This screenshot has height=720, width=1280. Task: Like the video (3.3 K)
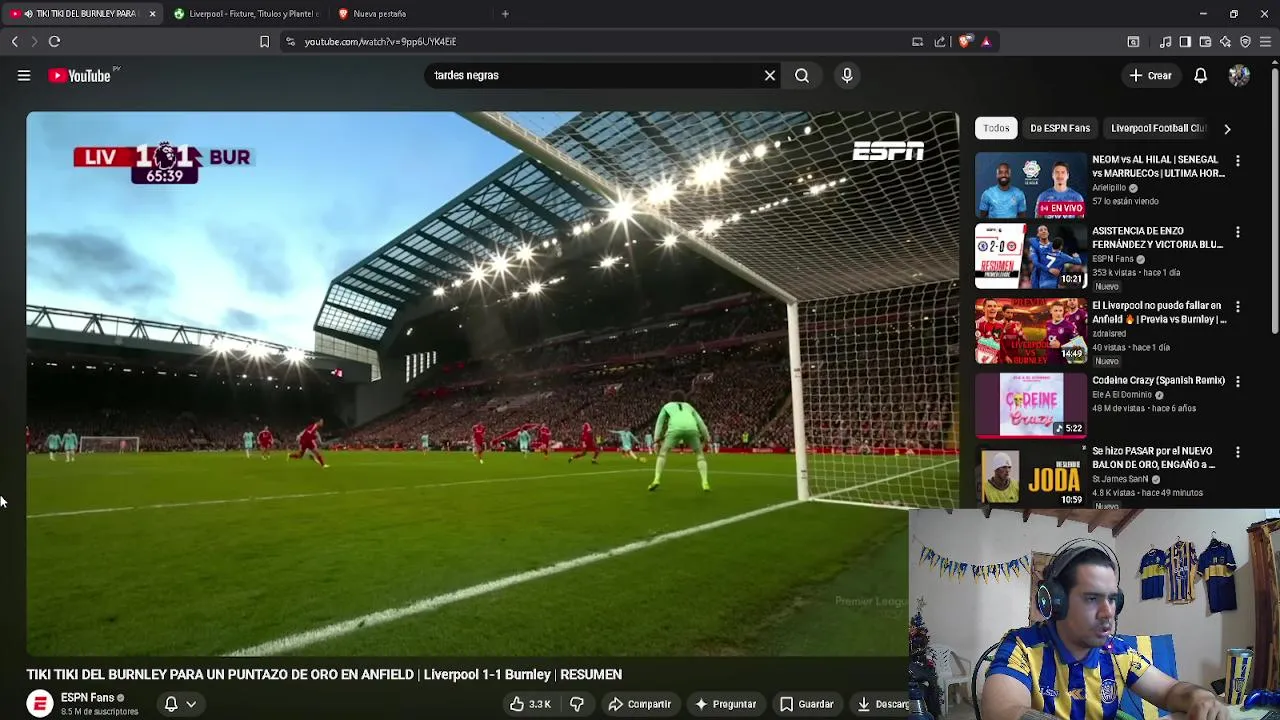tap(530, 704)
